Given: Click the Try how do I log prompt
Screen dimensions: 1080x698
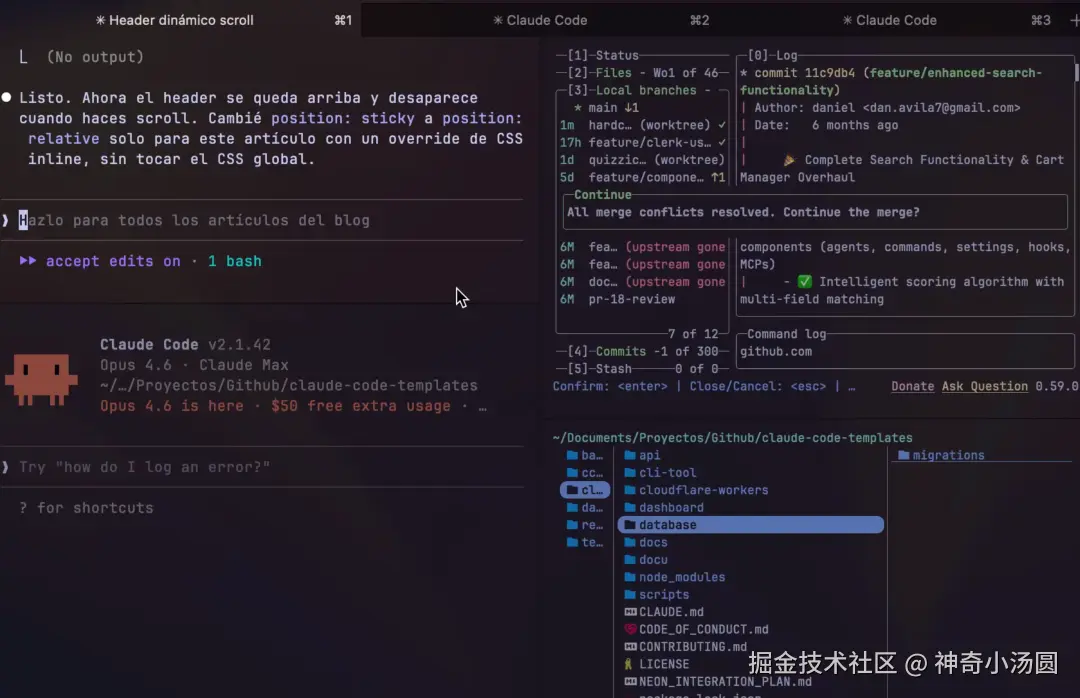Looking at the screenshot, I should (262, 467).
